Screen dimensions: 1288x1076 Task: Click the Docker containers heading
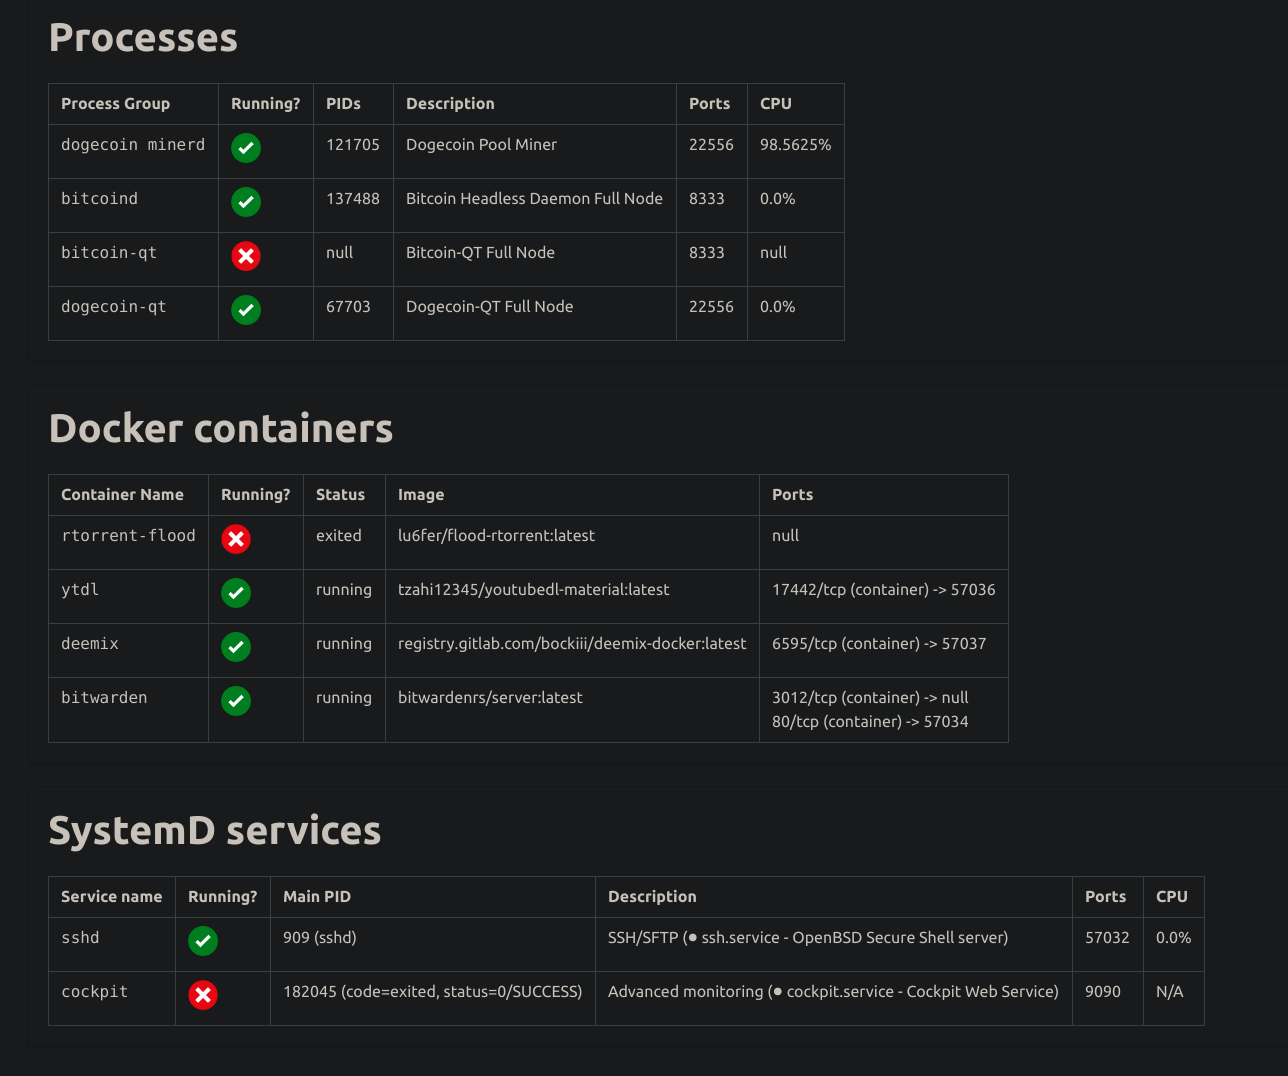coord(221,429)
